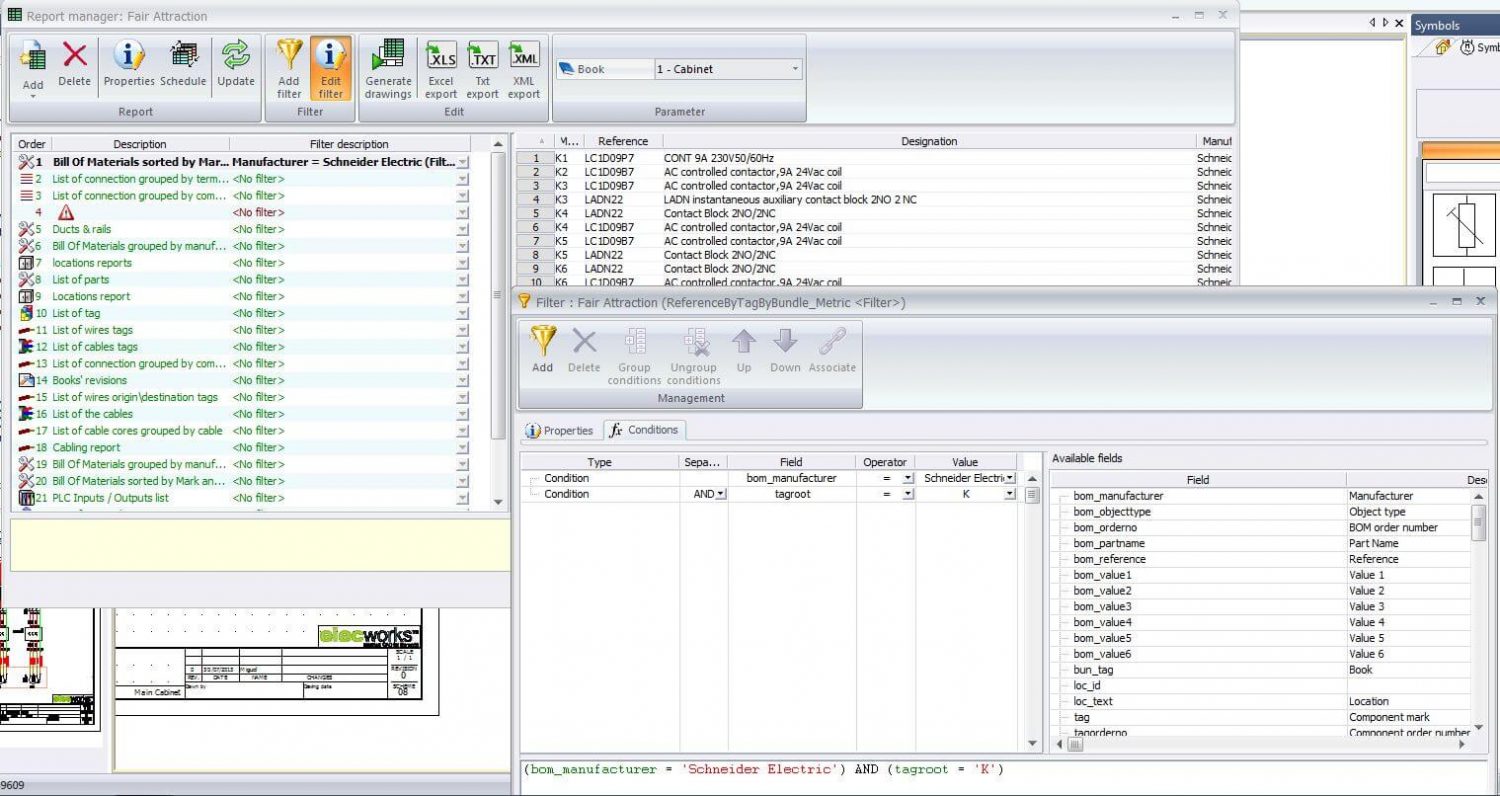This screenshot has height=796, width=1500.
Task: Click the Order column header
Action: [32, 144]
